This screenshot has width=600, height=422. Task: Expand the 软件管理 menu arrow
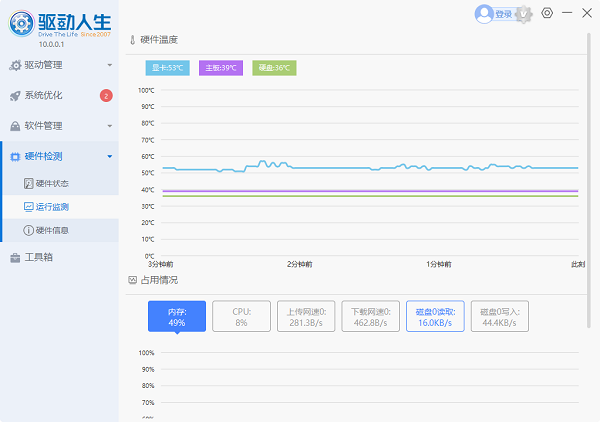(x=110, y=126)
